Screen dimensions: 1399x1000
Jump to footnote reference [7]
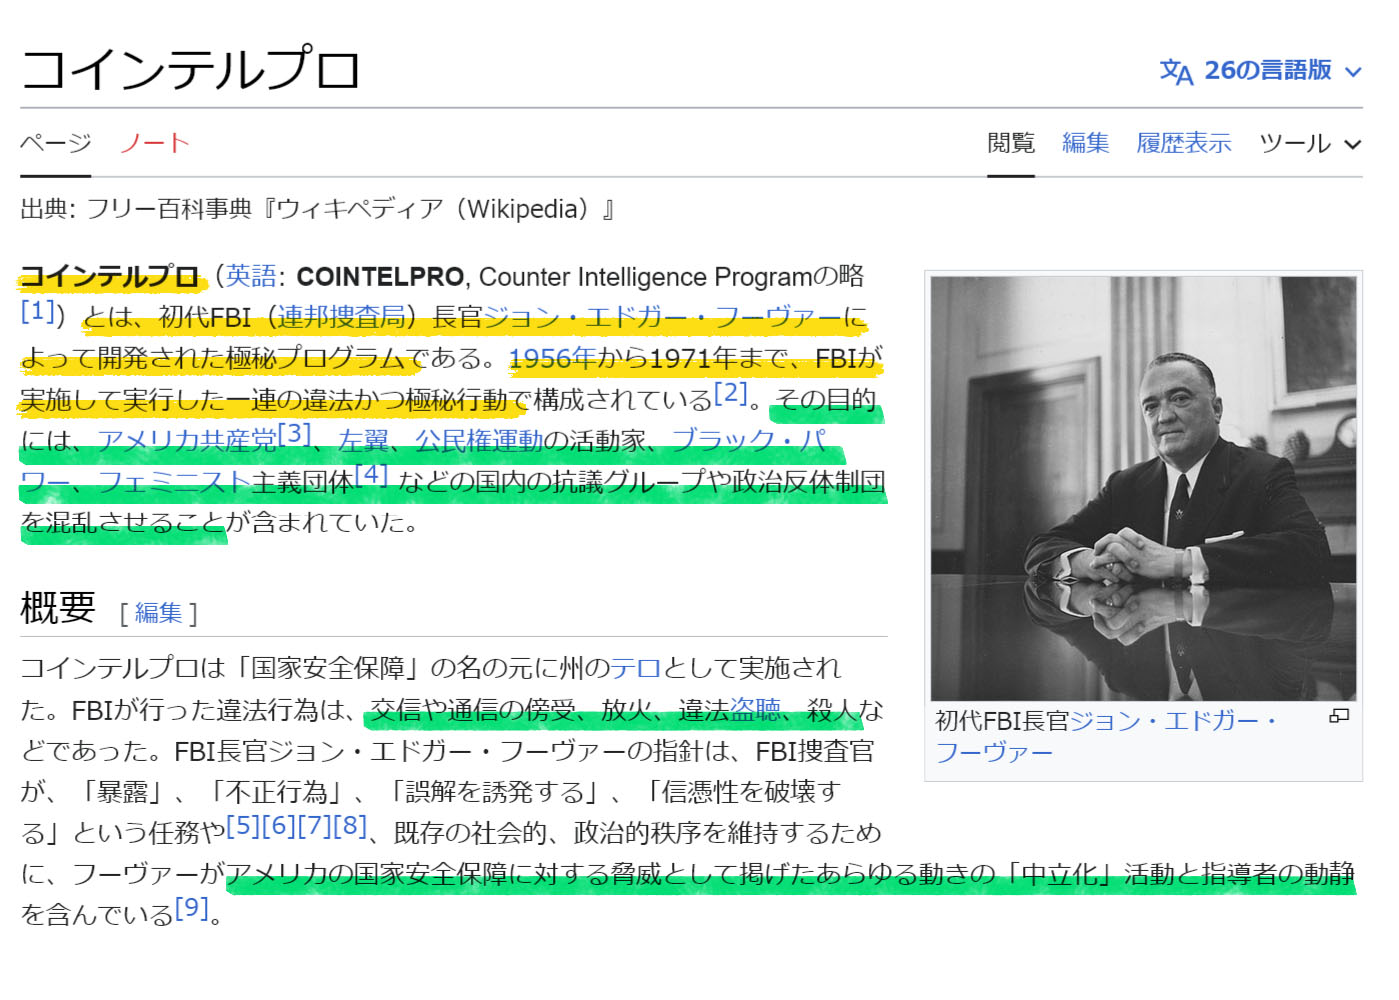coord(315,825)
